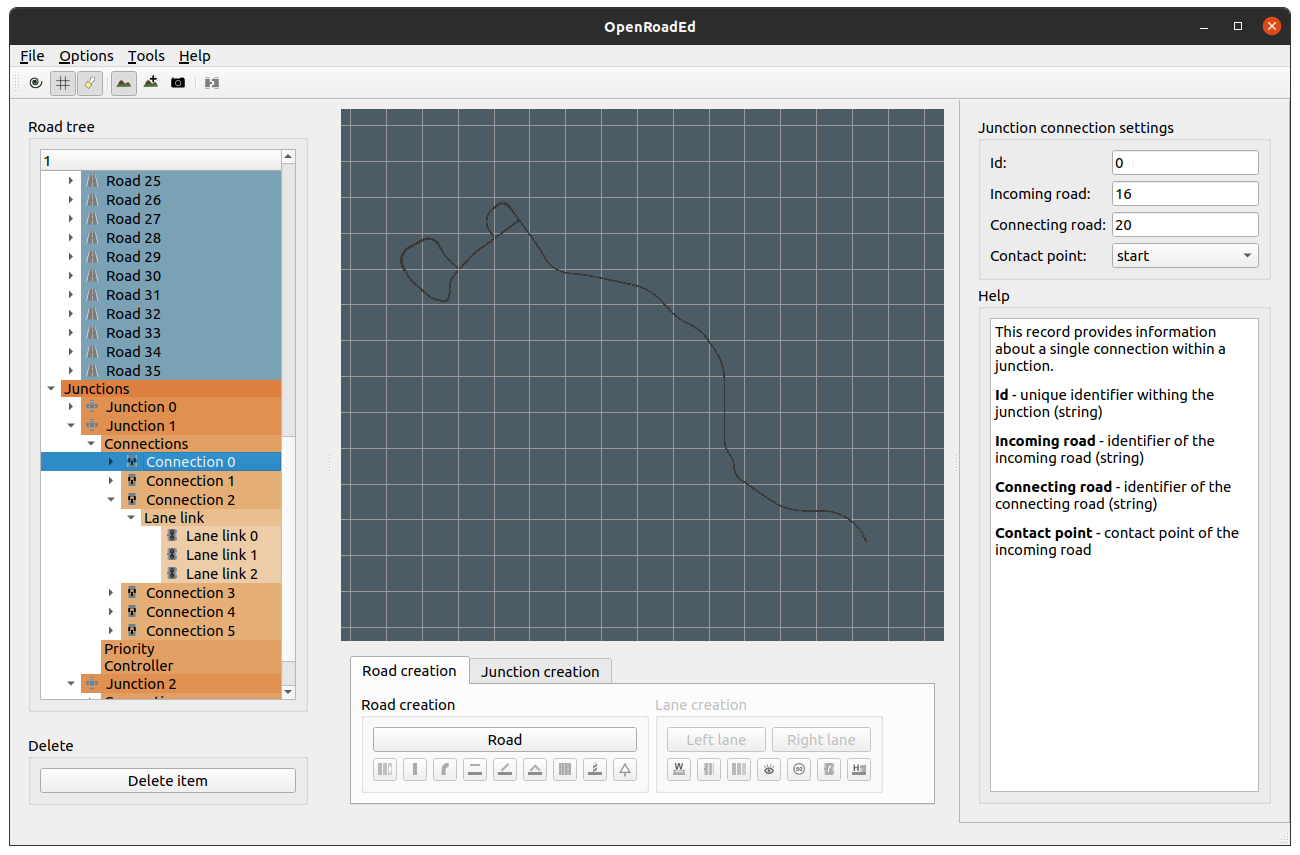Viewport: 1300px width, 855px height.
Task: Click the Road button
Action: tap(505, 740)
